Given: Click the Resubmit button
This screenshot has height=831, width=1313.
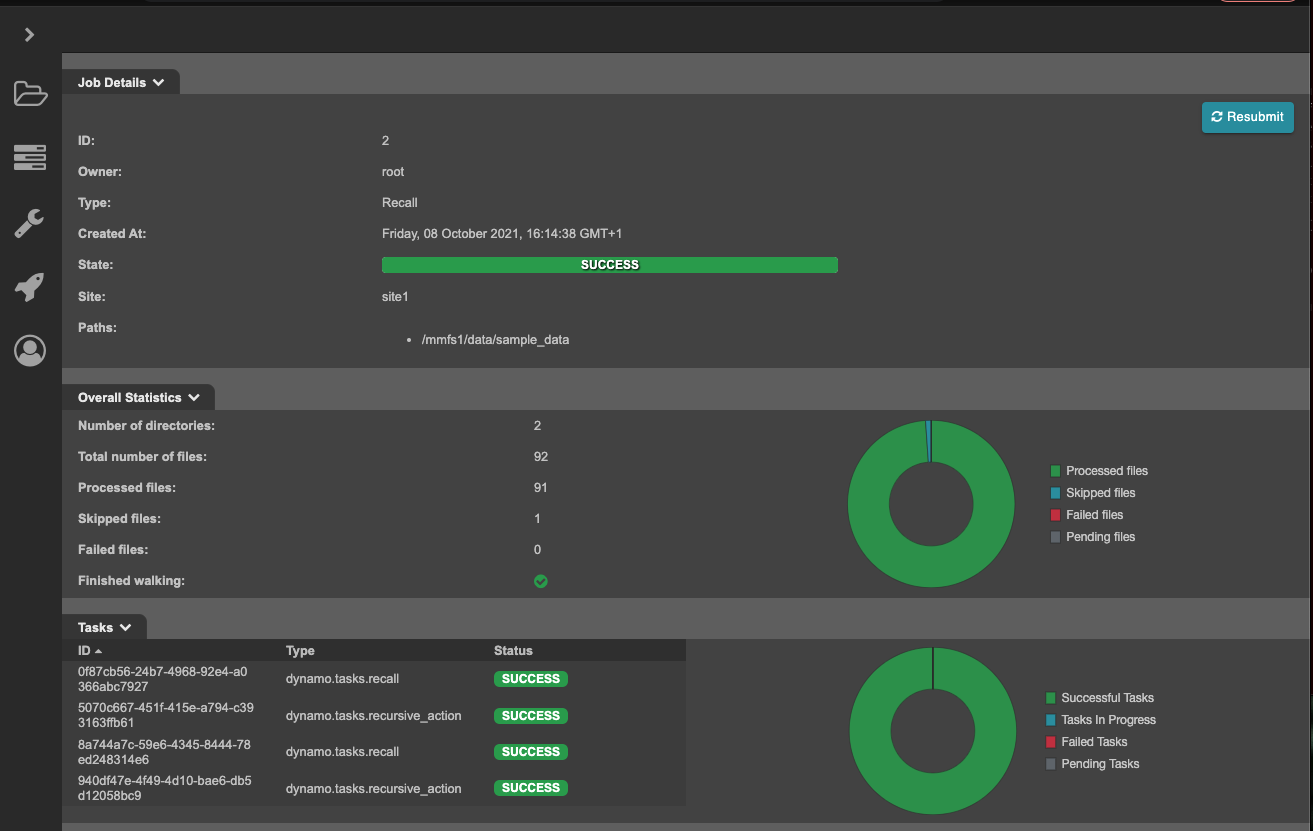Looking at the screenshot, I should click(1247, 117).
